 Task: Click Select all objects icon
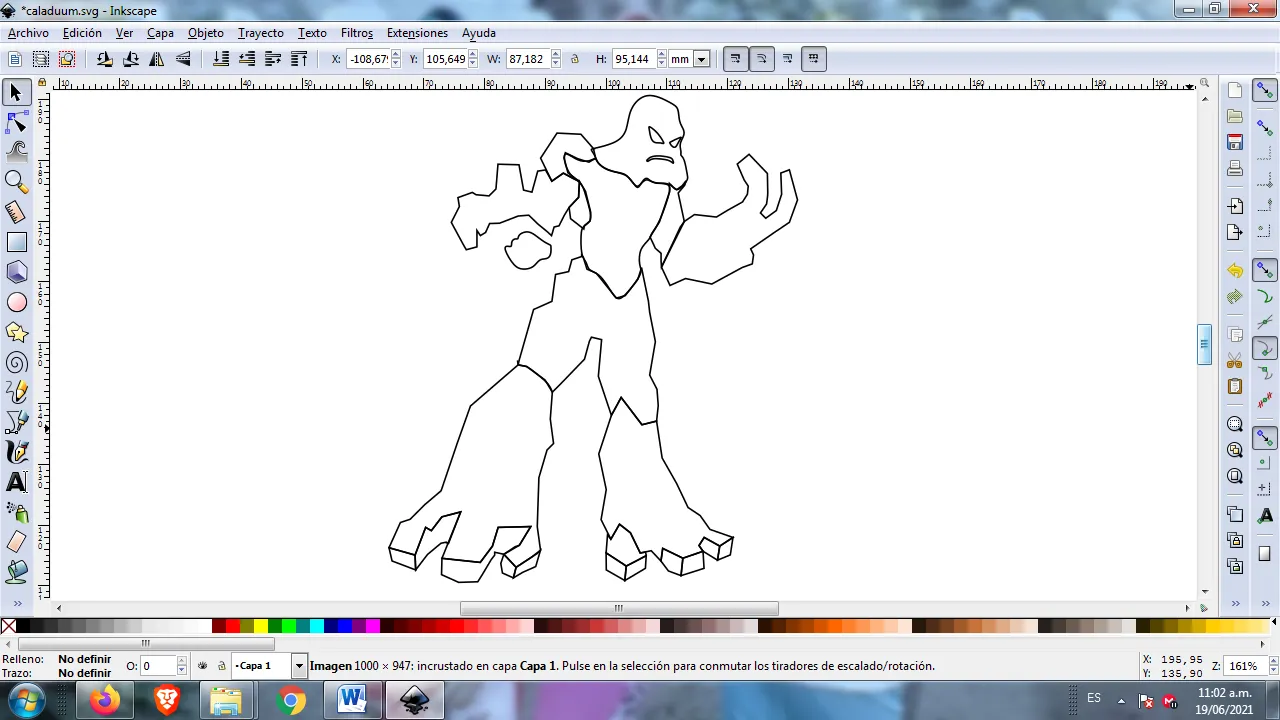coord(15,59)
